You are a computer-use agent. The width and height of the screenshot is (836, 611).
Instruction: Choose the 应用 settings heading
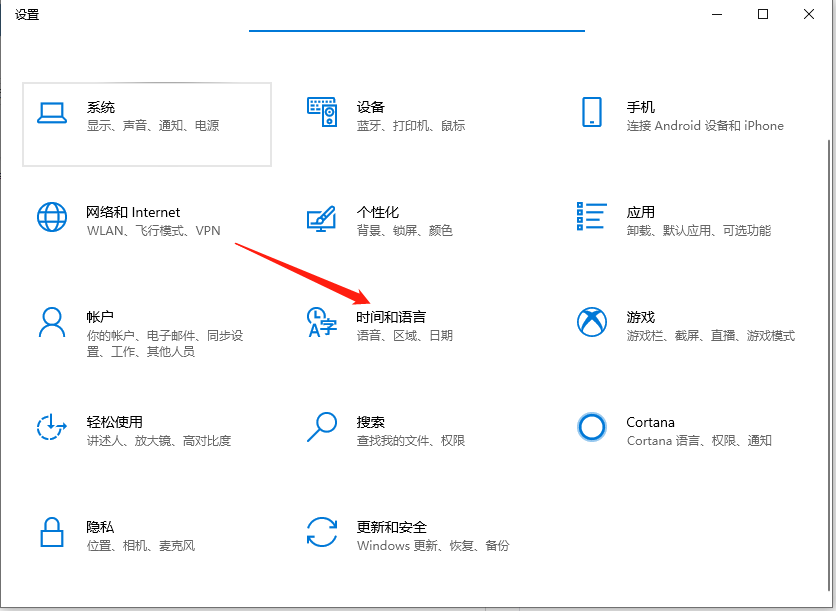(x=640, y=212)
